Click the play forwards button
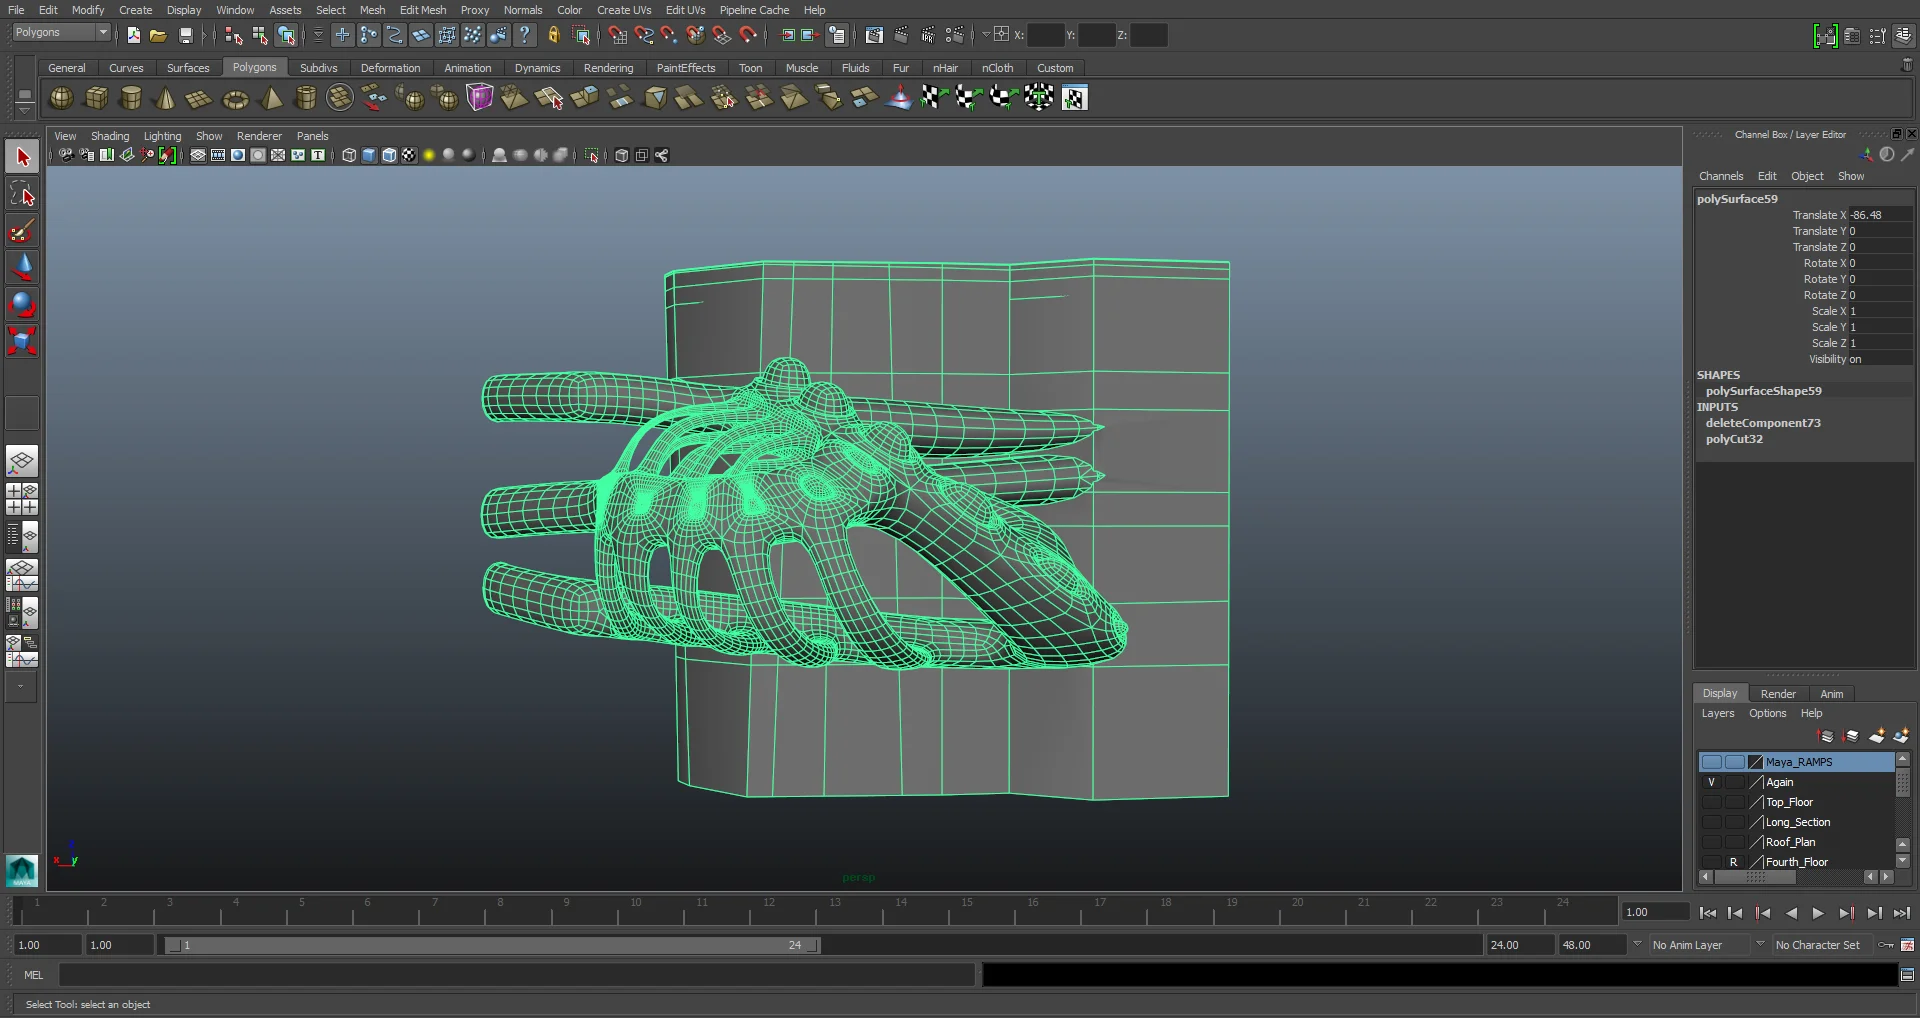Image resolution: width=1920 pixels, height=1018 pixels. coord(1818,912)
